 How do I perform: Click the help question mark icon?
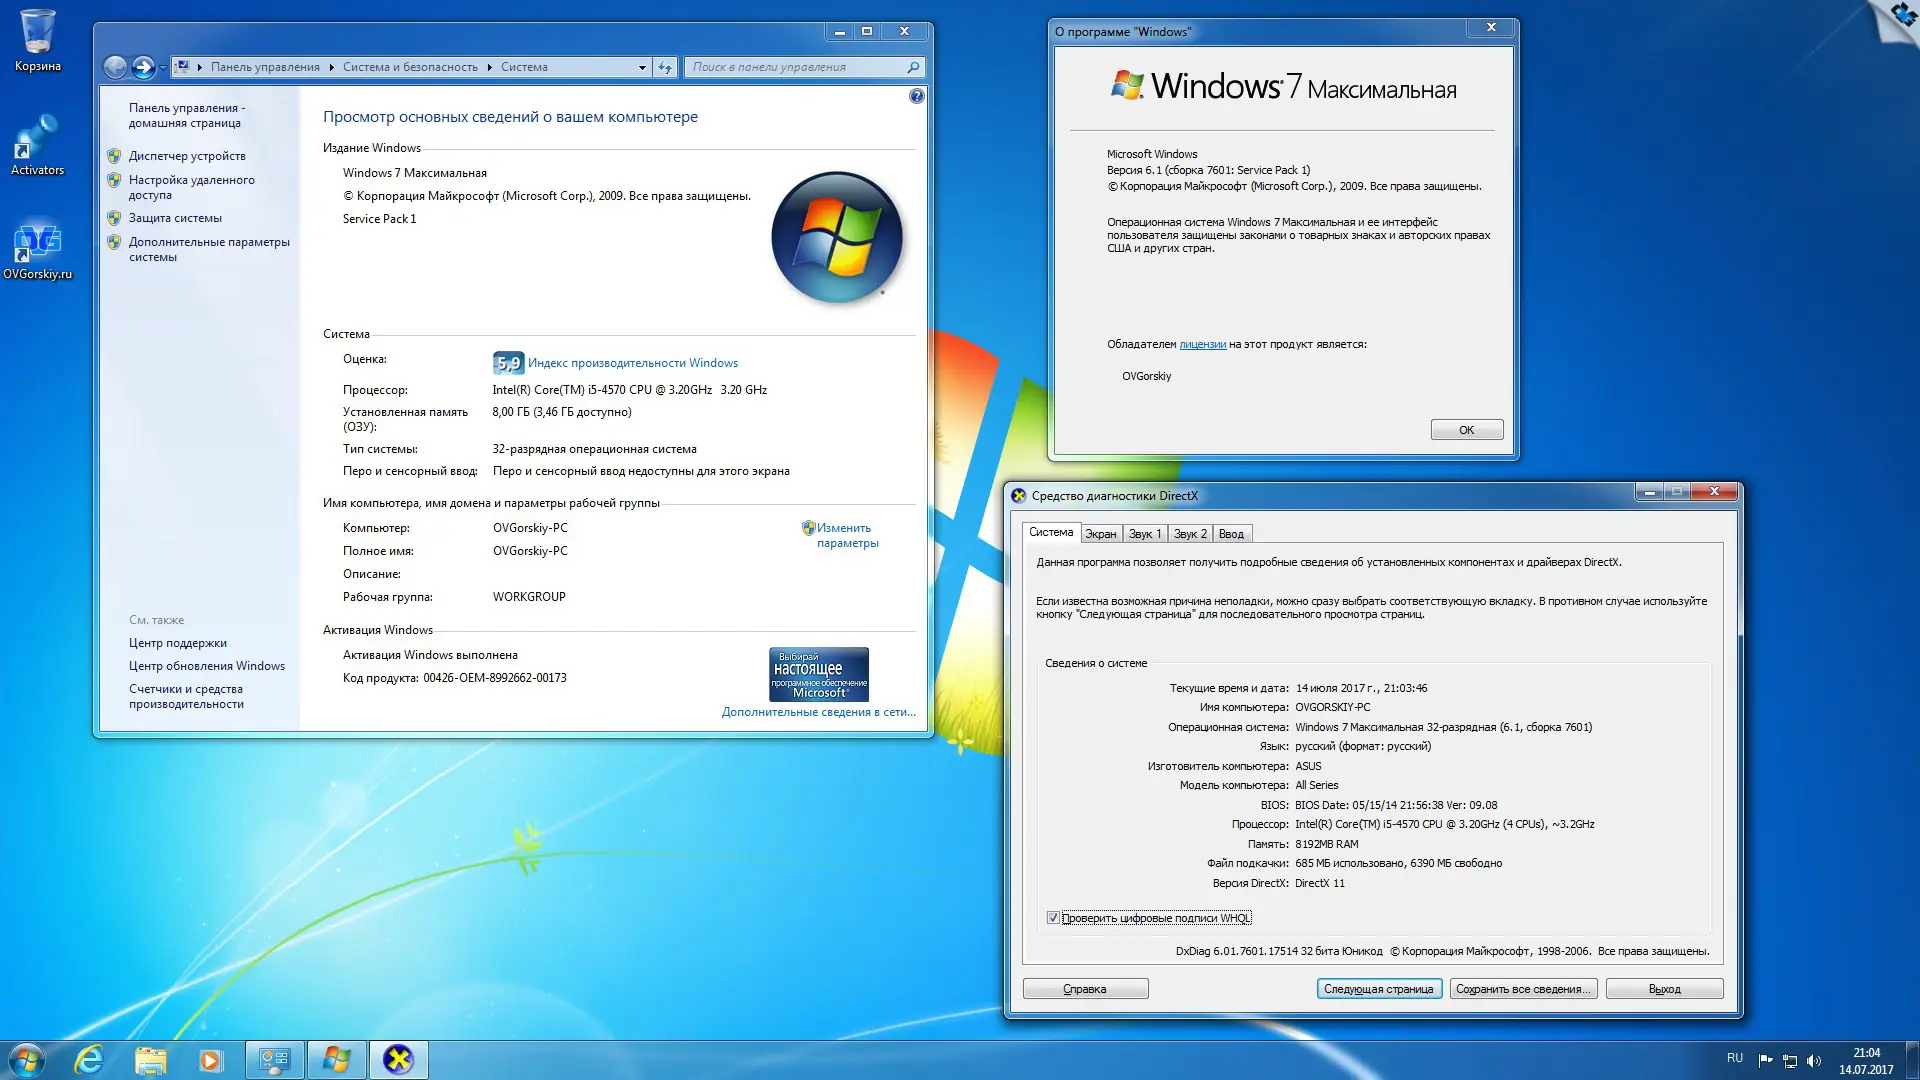click(915, 97)
